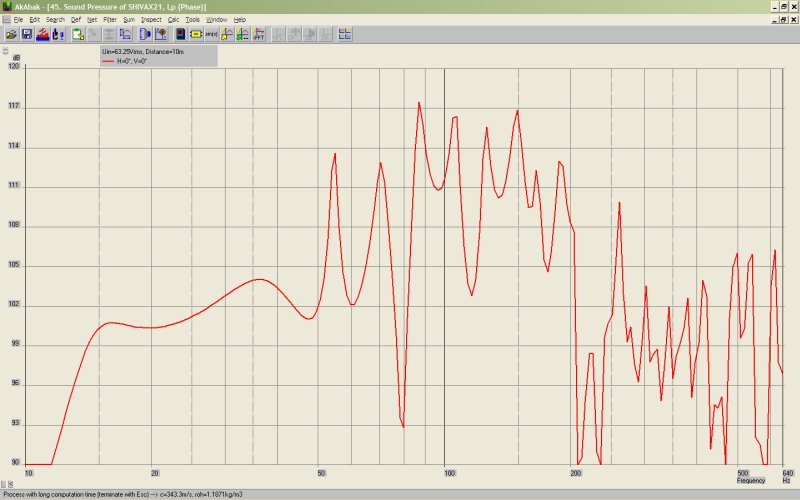Viewport: 800px width, 500px height.
Task: Open the Net menu
Action: click(x=92, y=19)
